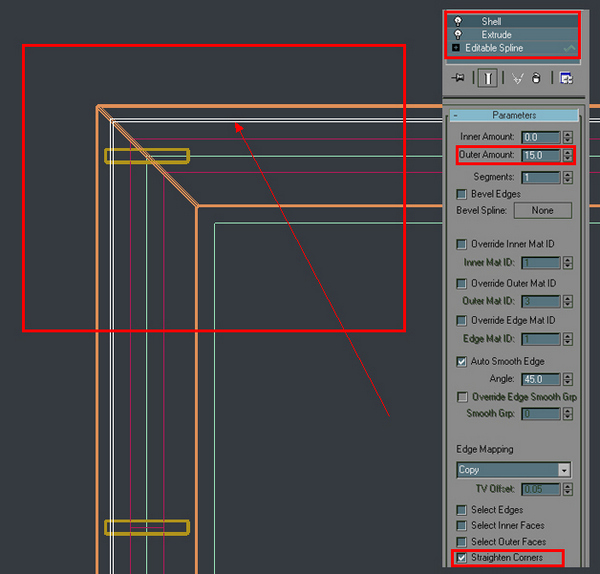The width and height of the screenshot is (600, 574).
Task: Open the Edge Mapping Copy dropdown
Action: click(x=514, y=470)
